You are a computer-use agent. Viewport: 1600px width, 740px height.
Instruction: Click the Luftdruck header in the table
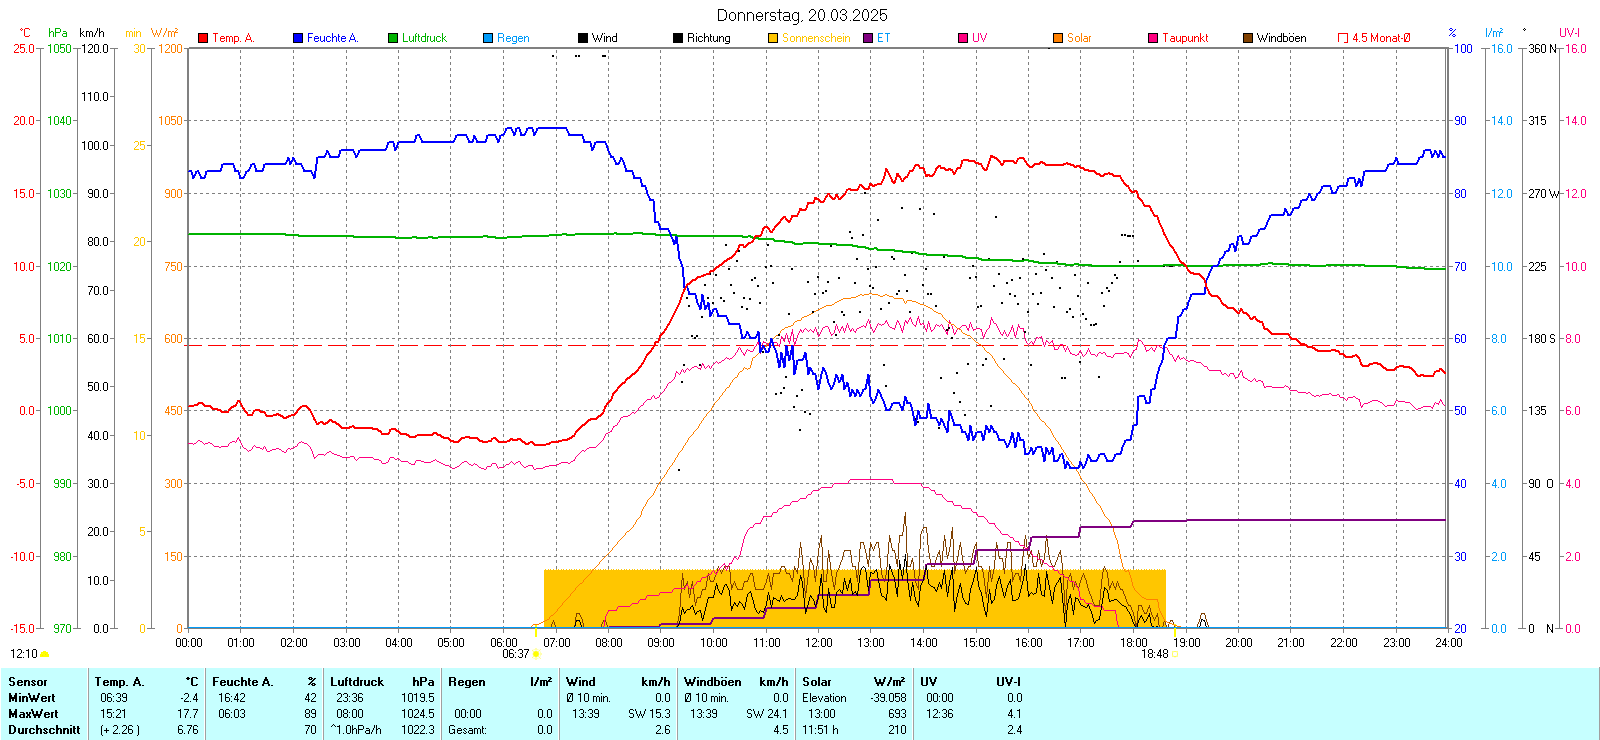357,682
